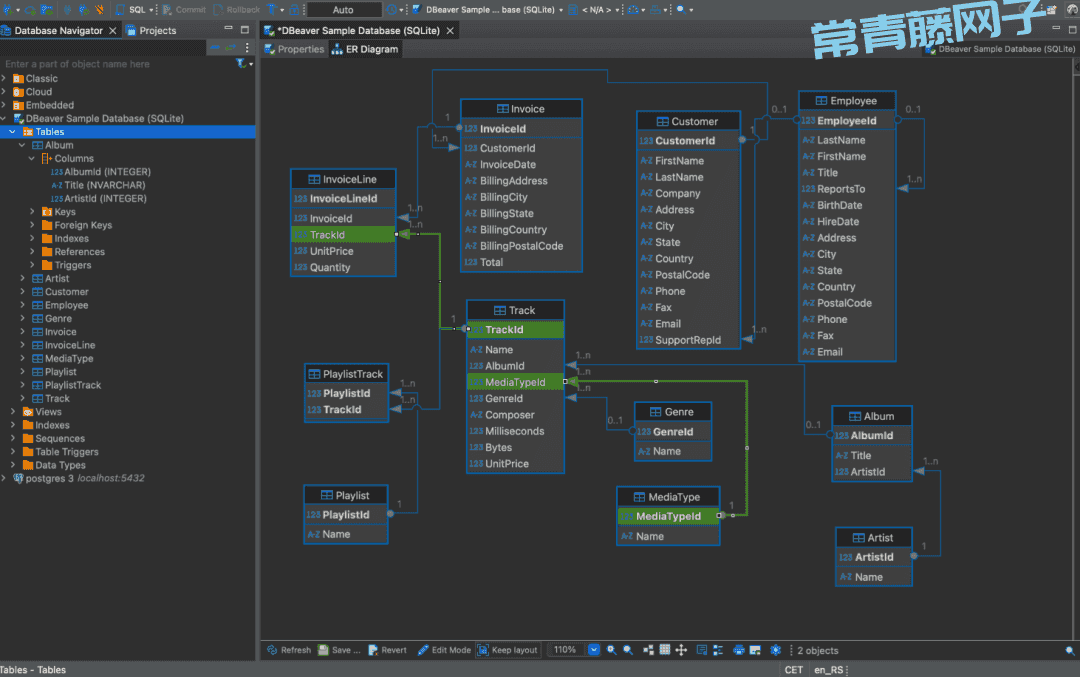Image resolution: width=1080 pixels, height=677 pixels.
Task: Close the Database Navigator view
Action: click(x=113, y=30)
